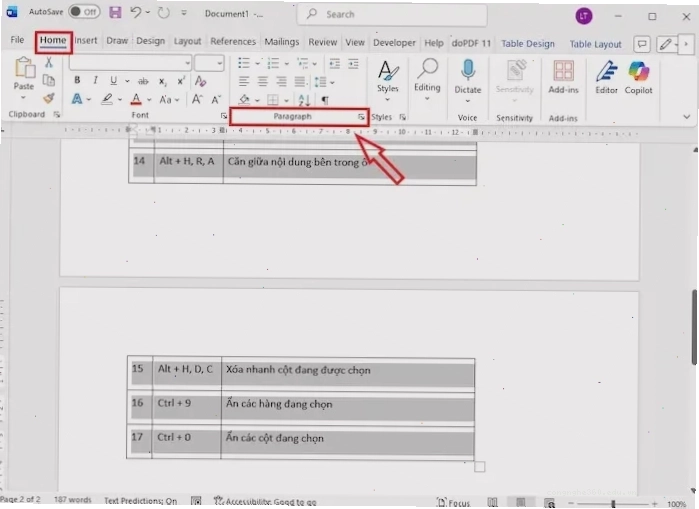
Task: Open the Mailings tab
Action: click(x=282, y=42)
